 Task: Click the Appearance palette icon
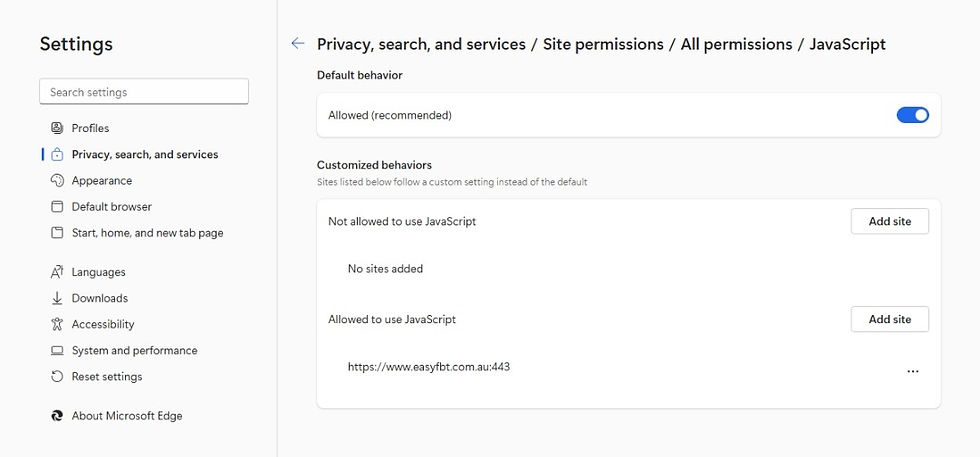coord(57,181)
